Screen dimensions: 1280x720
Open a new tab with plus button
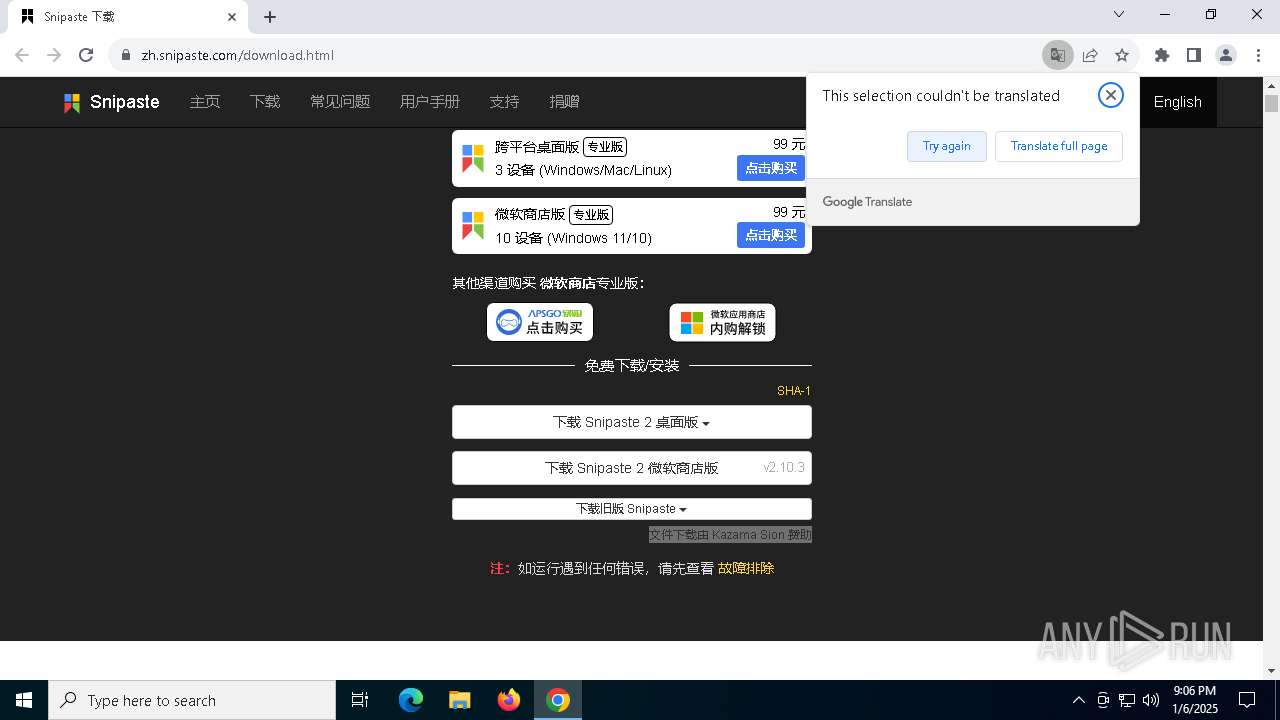coord(270,17)
